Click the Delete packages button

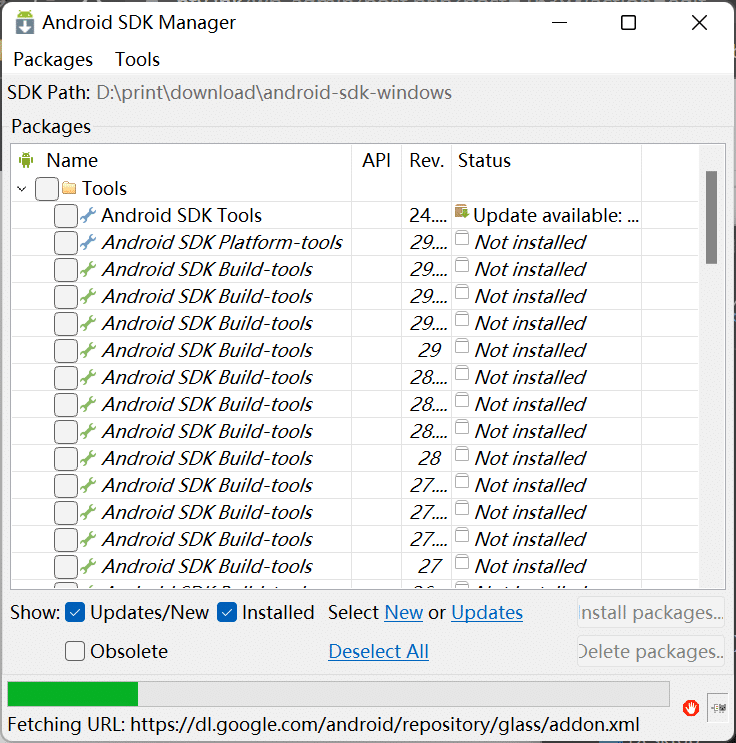(651, 652)
